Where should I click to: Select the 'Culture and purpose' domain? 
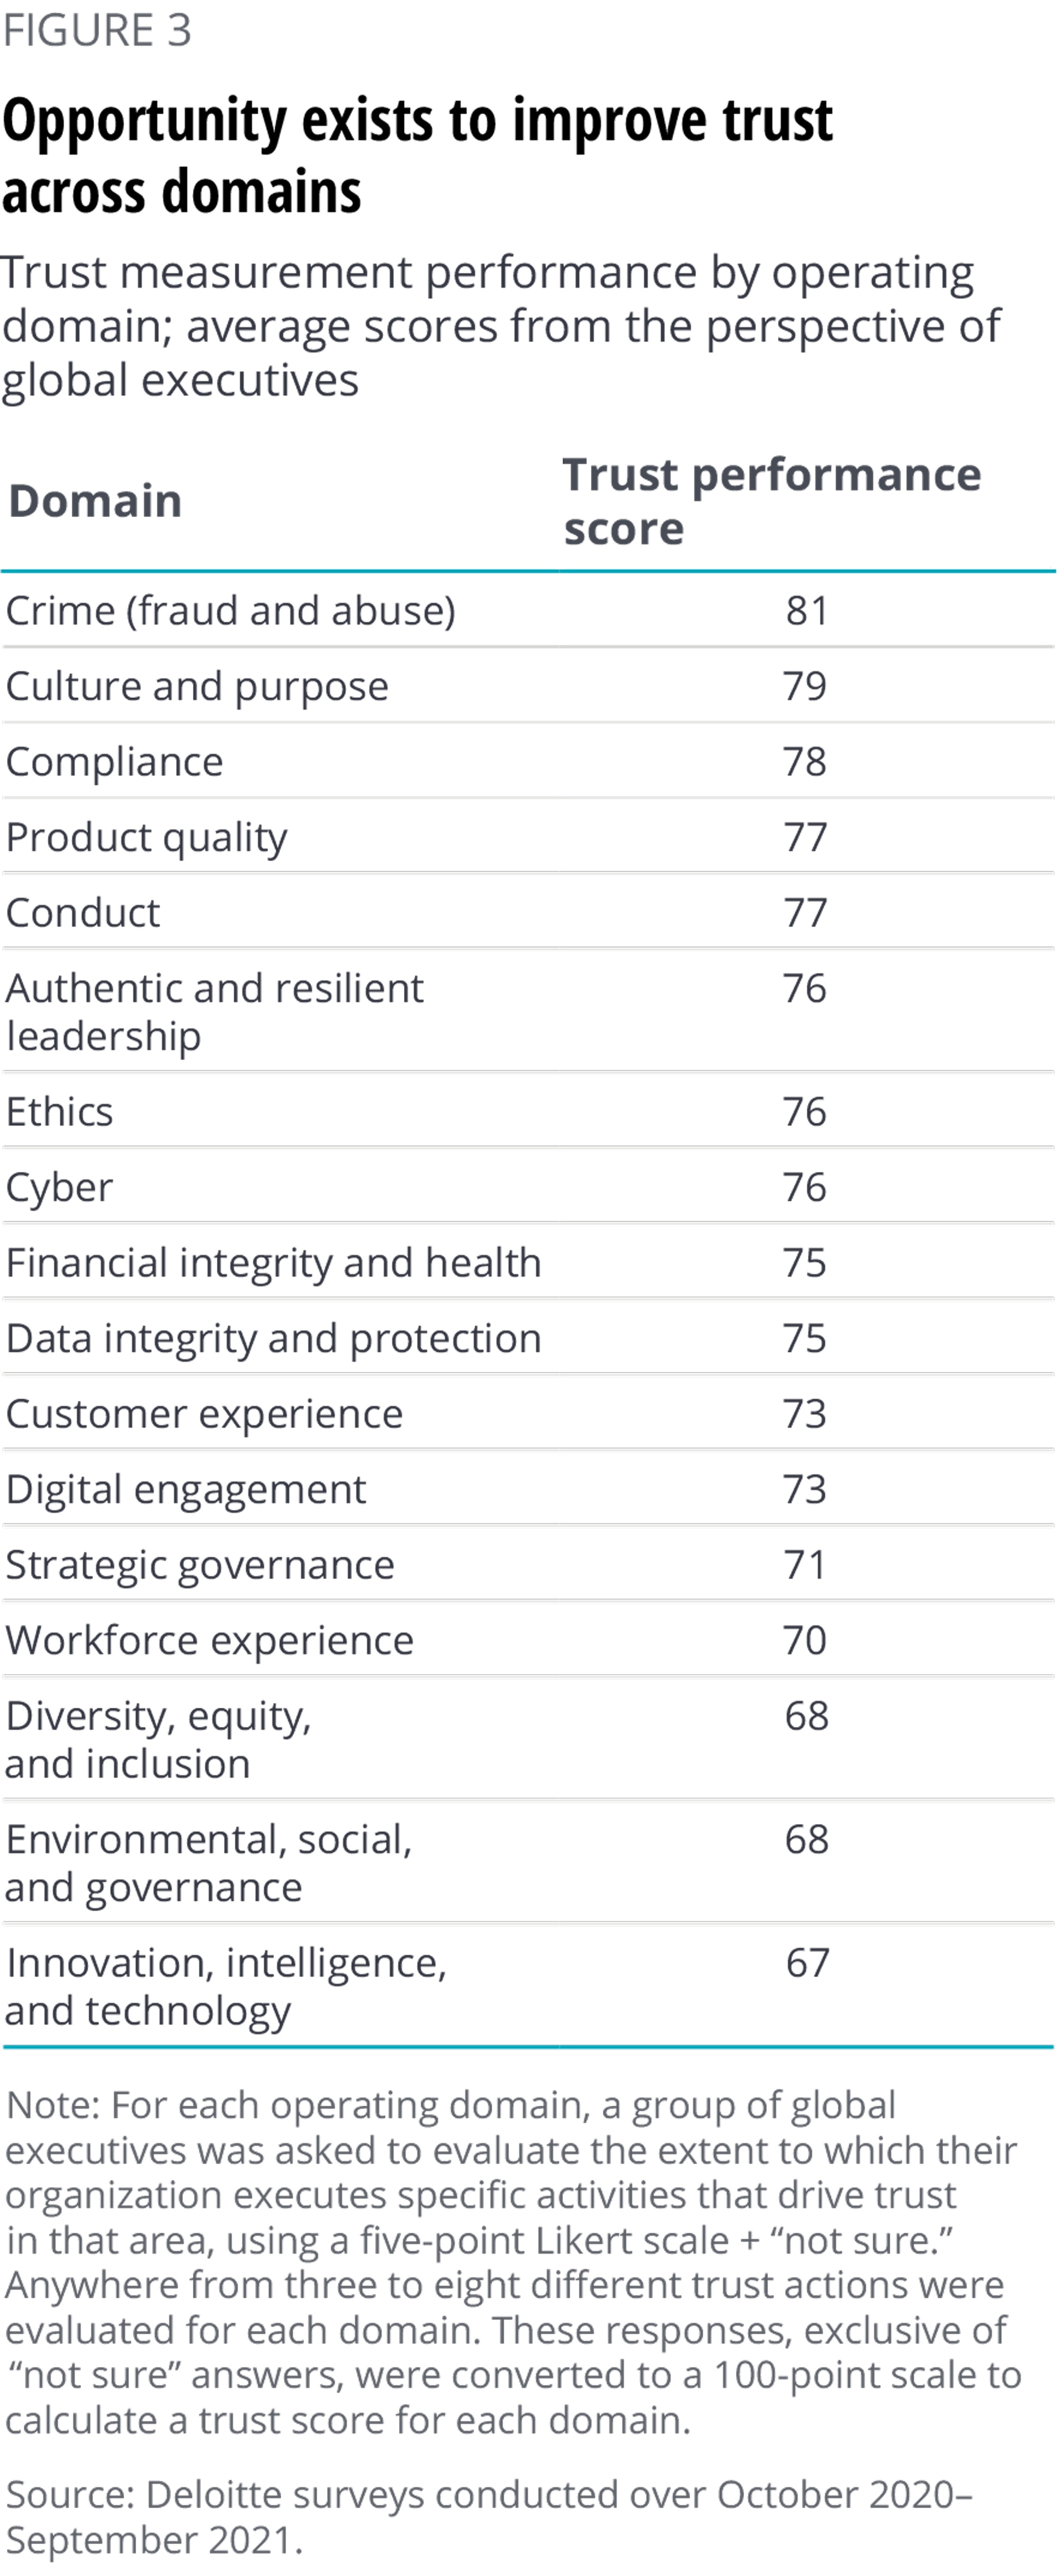[197, 687]
